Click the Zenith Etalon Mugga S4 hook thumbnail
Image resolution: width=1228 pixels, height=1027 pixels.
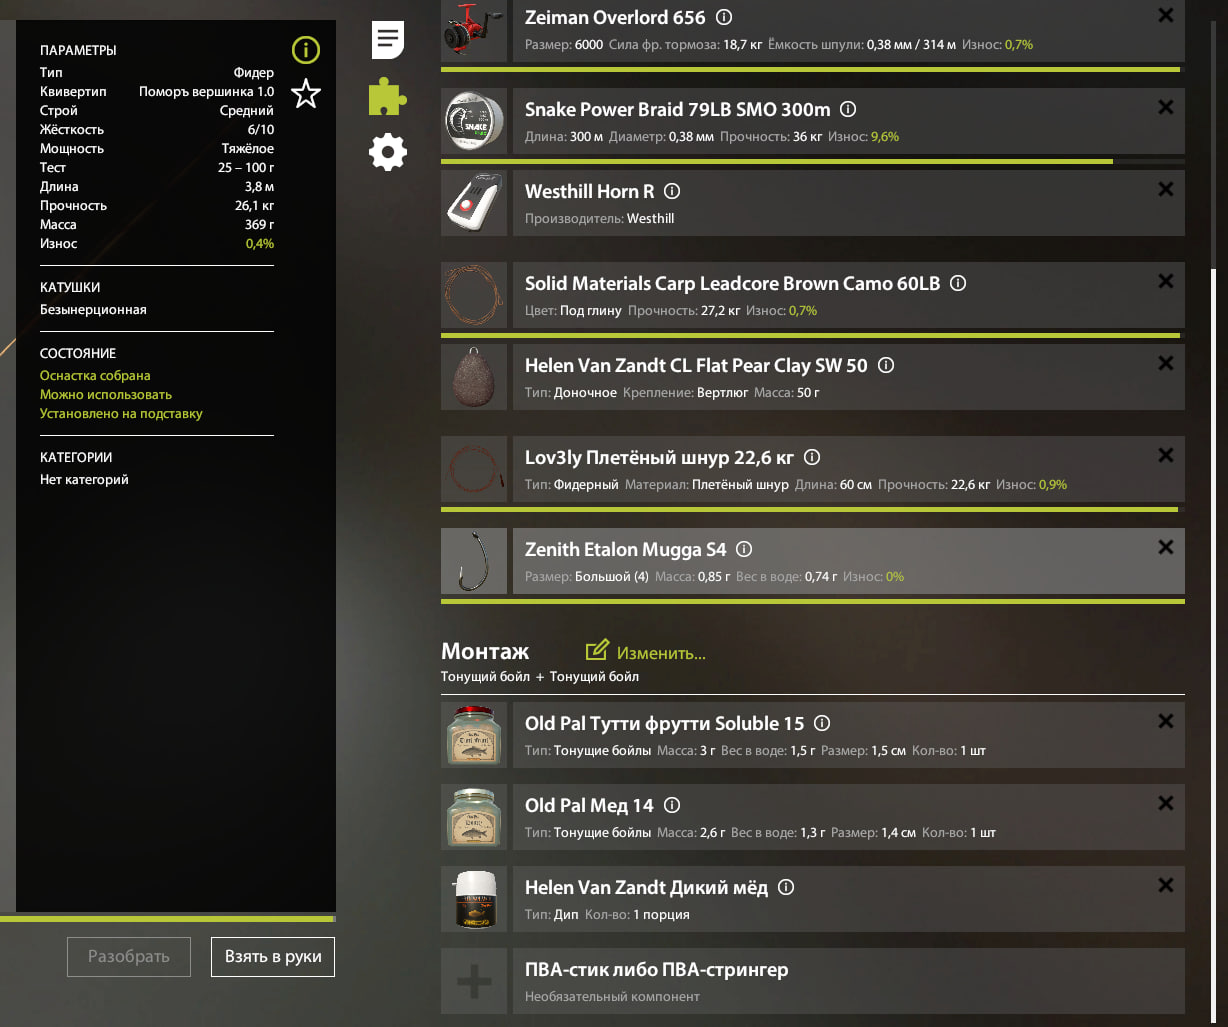point(474,561)
